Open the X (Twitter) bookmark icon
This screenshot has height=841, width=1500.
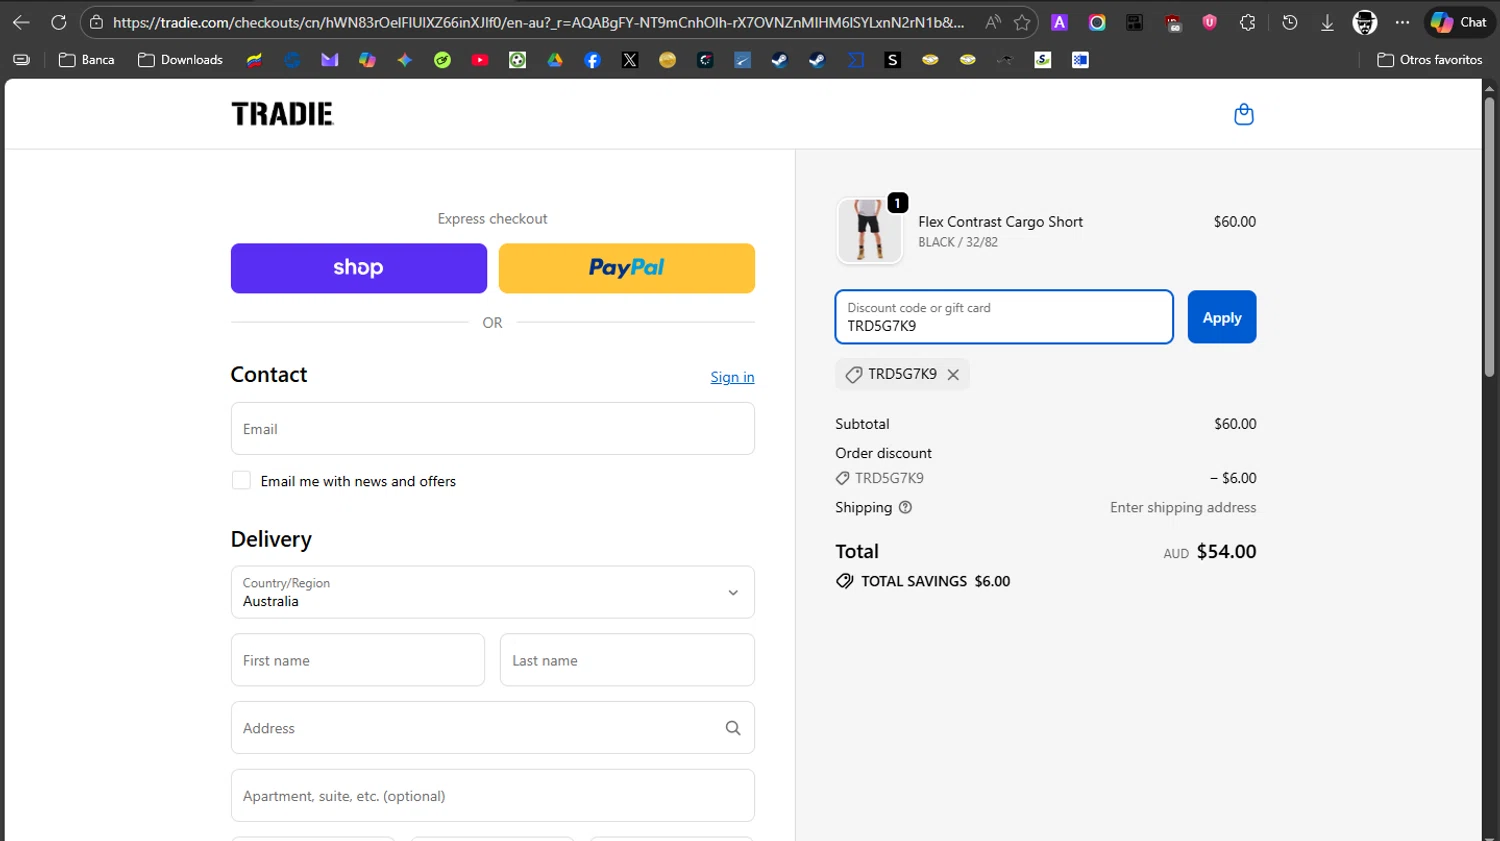(x=630, y=60)
